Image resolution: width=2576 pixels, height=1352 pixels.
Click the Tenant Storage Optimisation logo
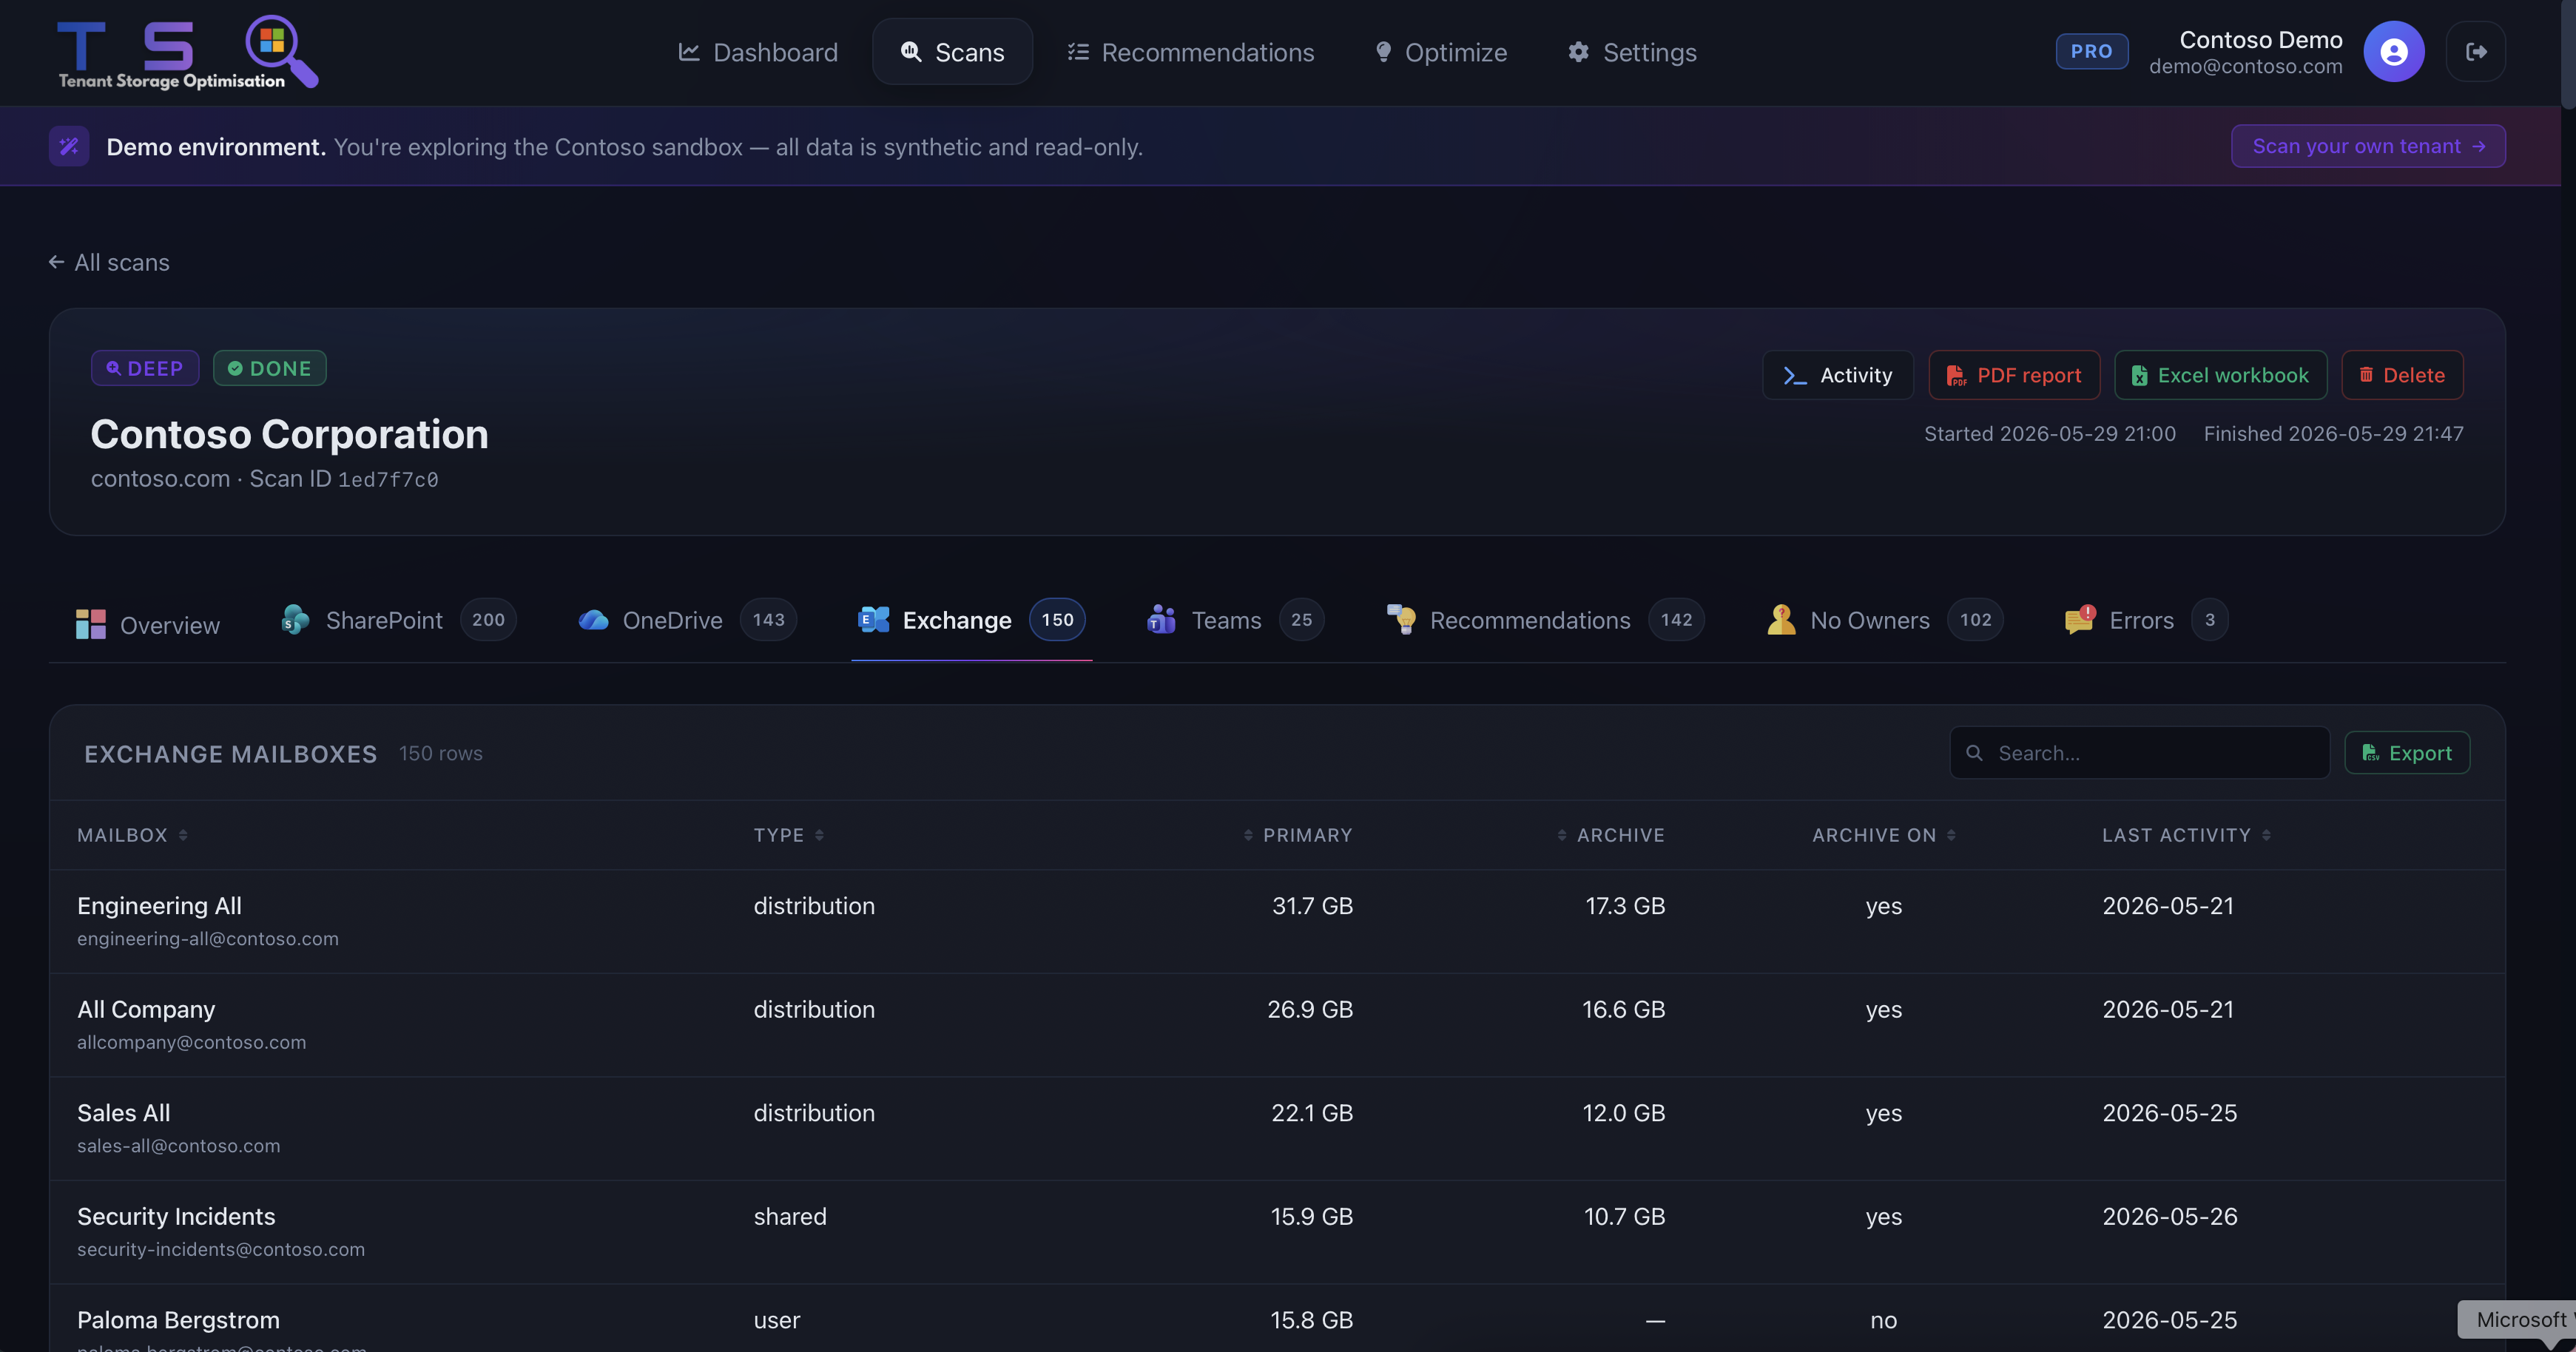click(188, 52)
